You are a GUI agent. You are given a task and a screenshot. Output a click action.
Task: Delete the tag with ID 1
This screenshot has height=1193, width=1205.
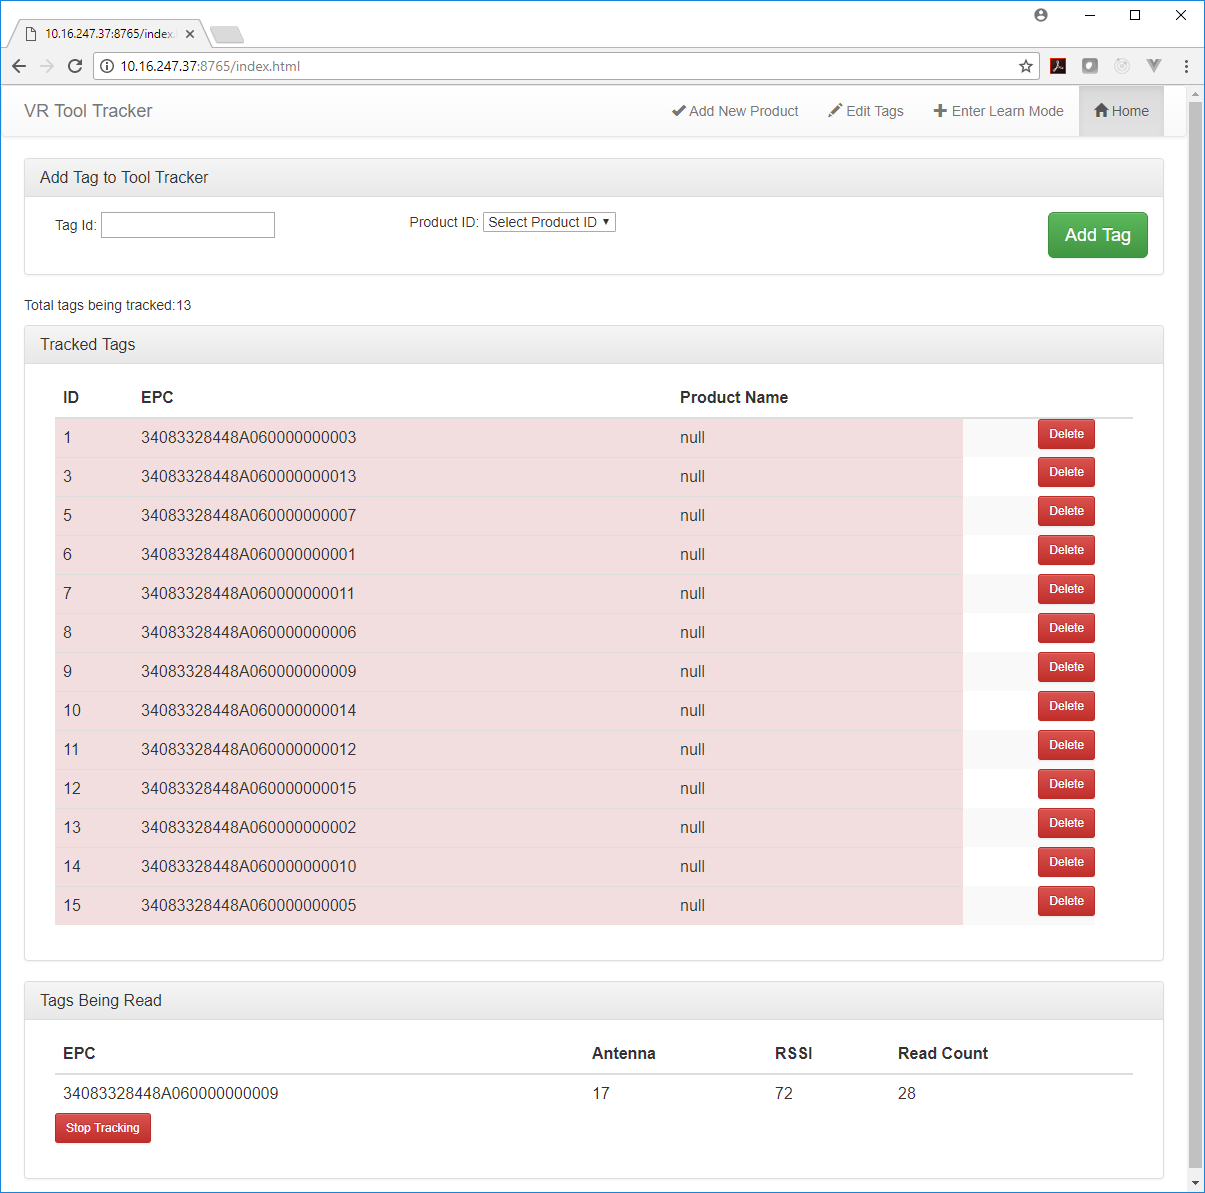[1066, 434]
